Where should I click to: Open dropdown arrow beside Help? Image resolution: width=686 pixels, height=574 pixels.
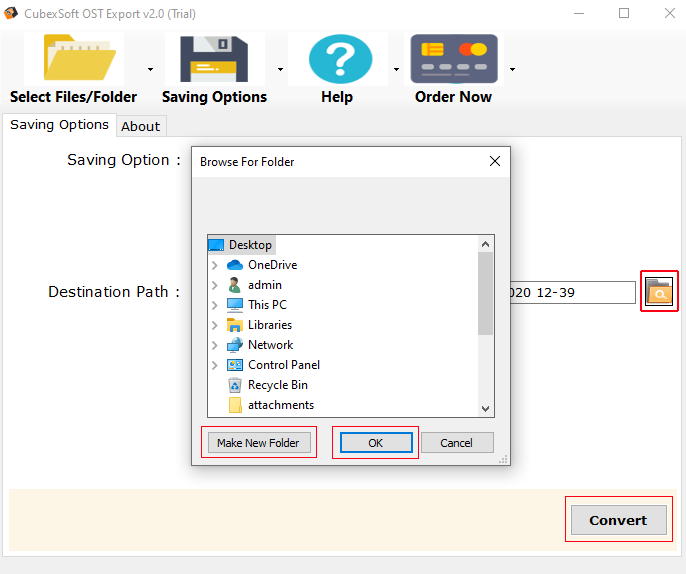coord(396,69)
